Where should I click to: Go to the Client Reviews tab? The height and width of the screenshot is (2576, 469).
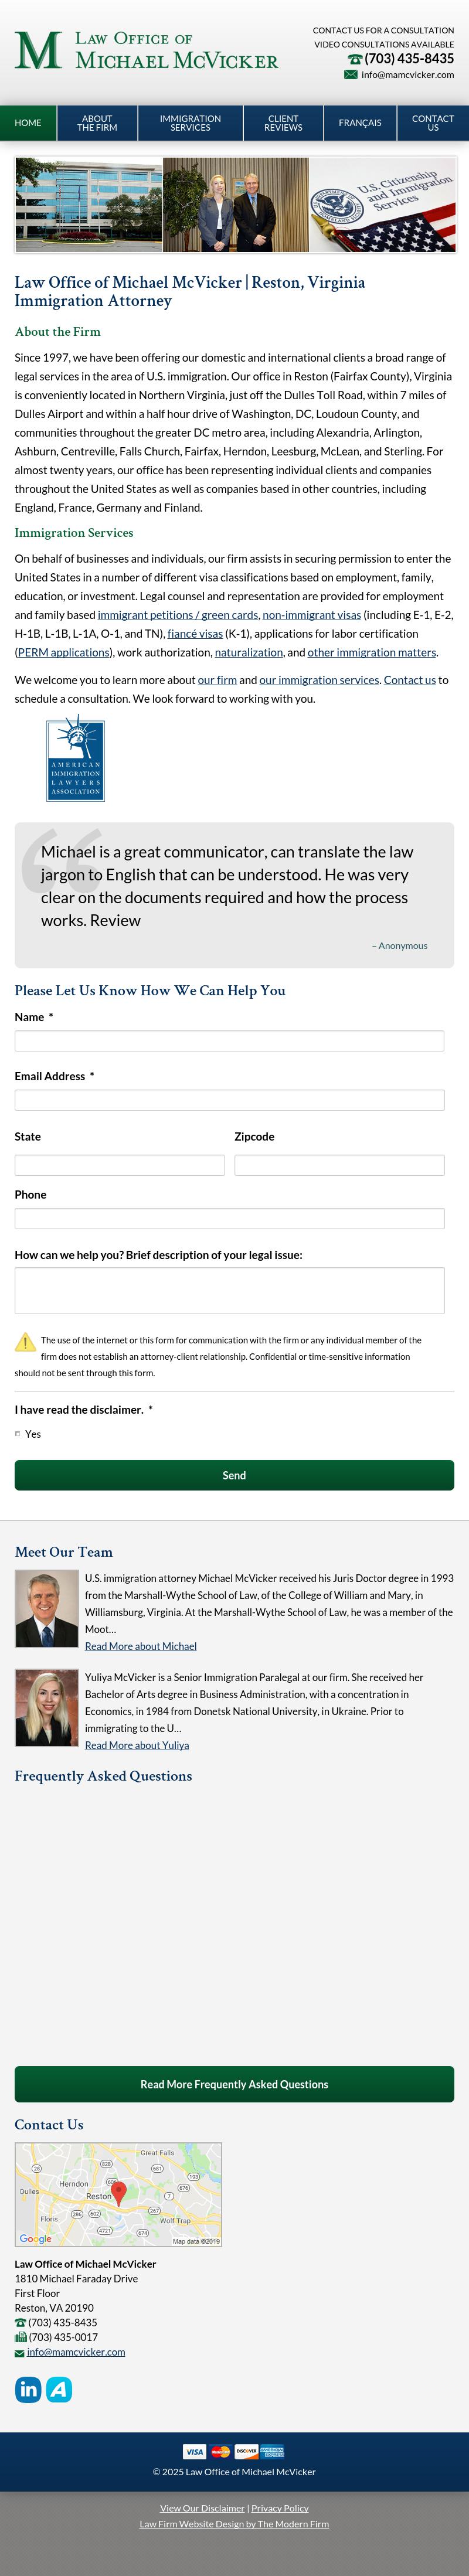click(283, 123)
